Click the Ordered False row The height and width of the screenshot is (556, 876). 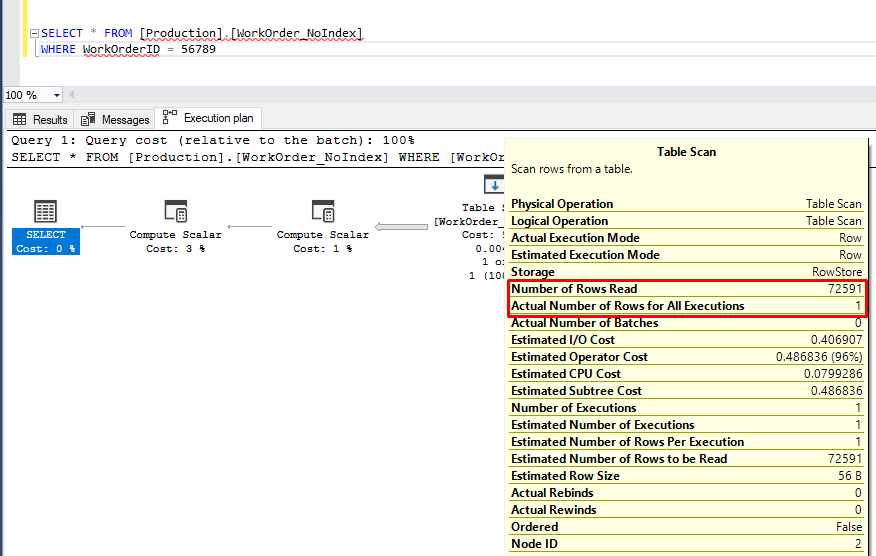pyautogui.click(x=686, y=527)
